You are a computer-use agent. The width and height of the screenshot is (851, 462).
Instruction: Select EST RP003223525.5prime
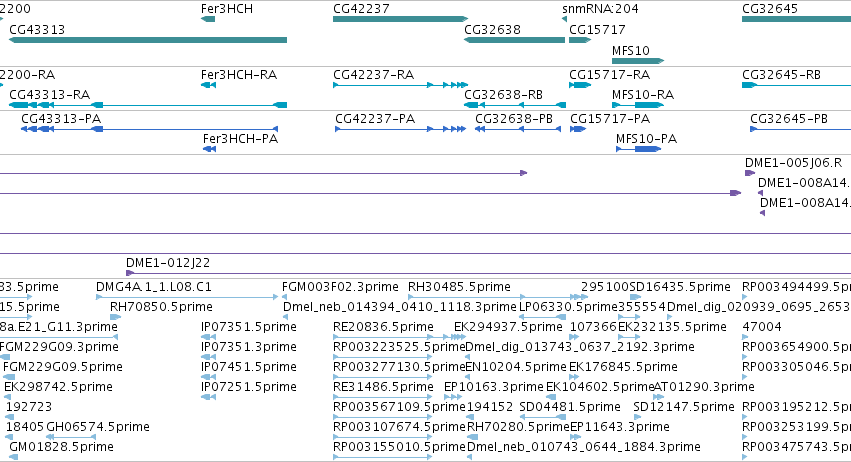(382, 357)
